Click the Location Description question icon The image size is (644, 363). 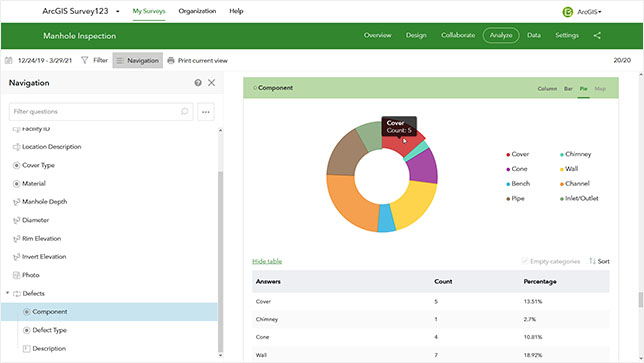pos(16,147)
